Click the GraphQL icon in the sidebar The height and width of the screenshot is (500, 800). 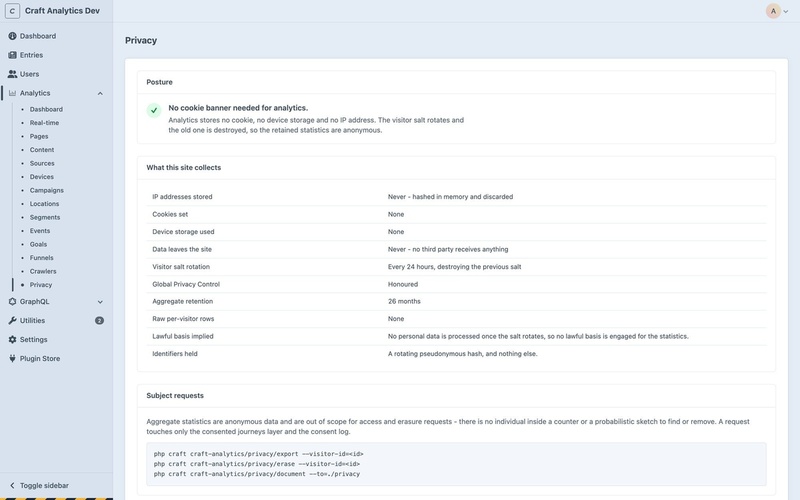[x=12, y=302]
